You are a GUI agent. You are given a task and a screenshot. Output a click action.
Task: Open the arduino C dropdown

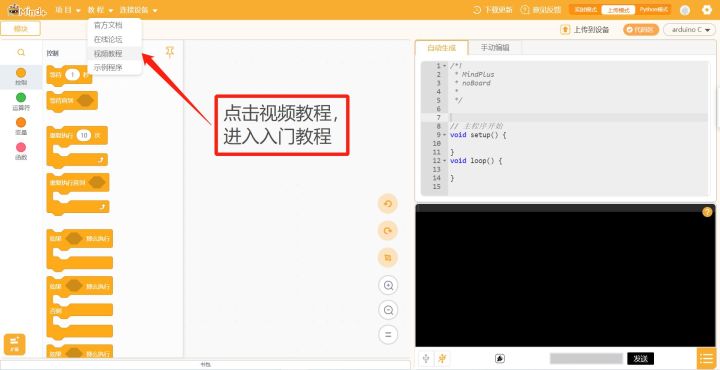tap(690, 30)
